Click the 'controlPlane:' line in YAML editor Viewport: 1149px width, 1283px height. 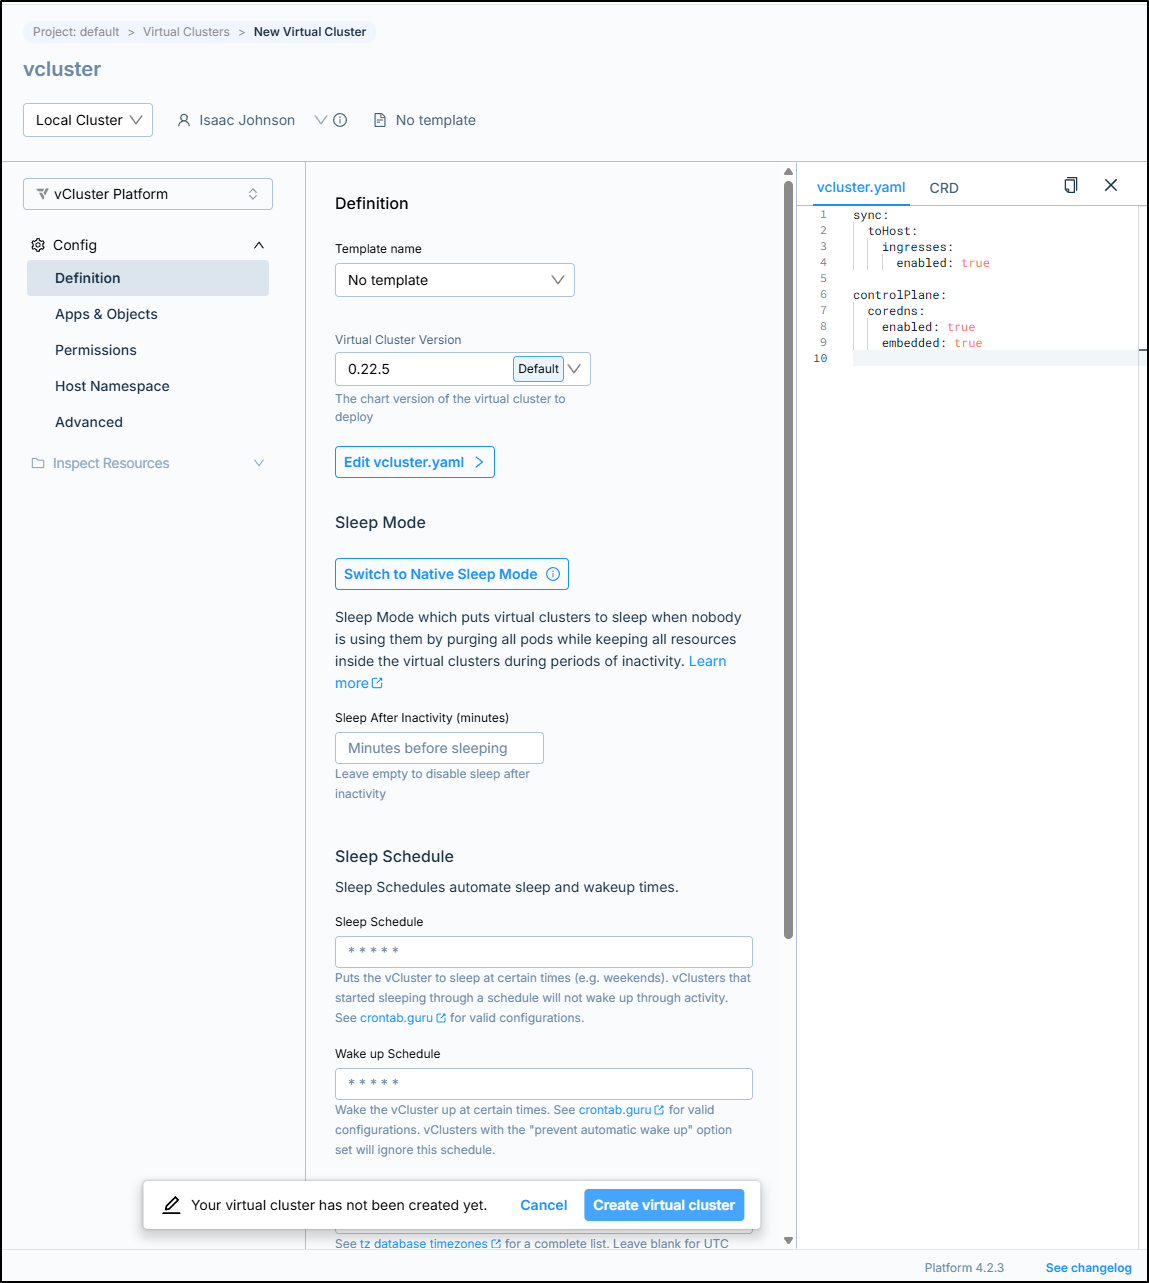899,295
